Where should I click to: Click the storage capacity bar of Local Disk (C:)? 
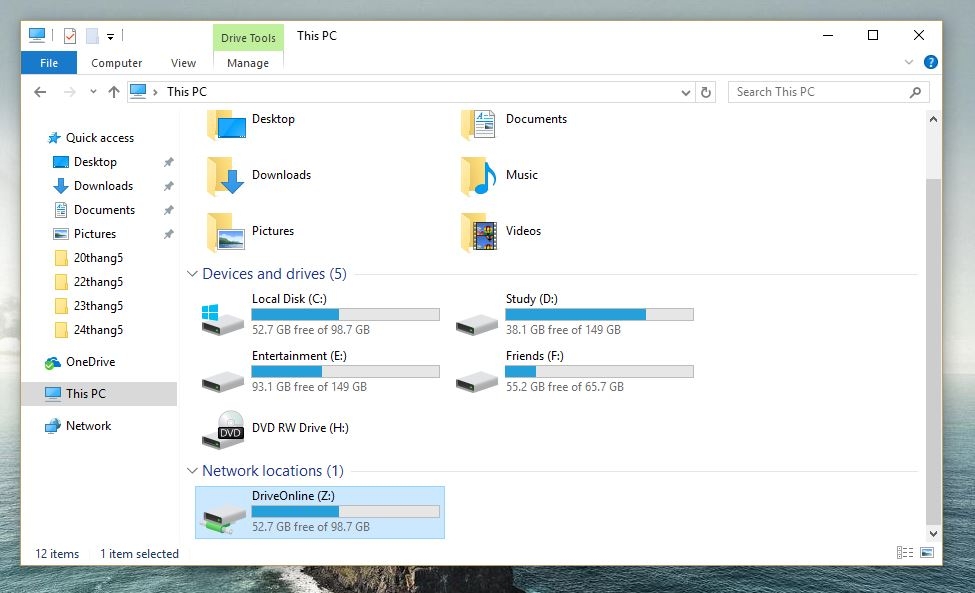coord(345,313)
